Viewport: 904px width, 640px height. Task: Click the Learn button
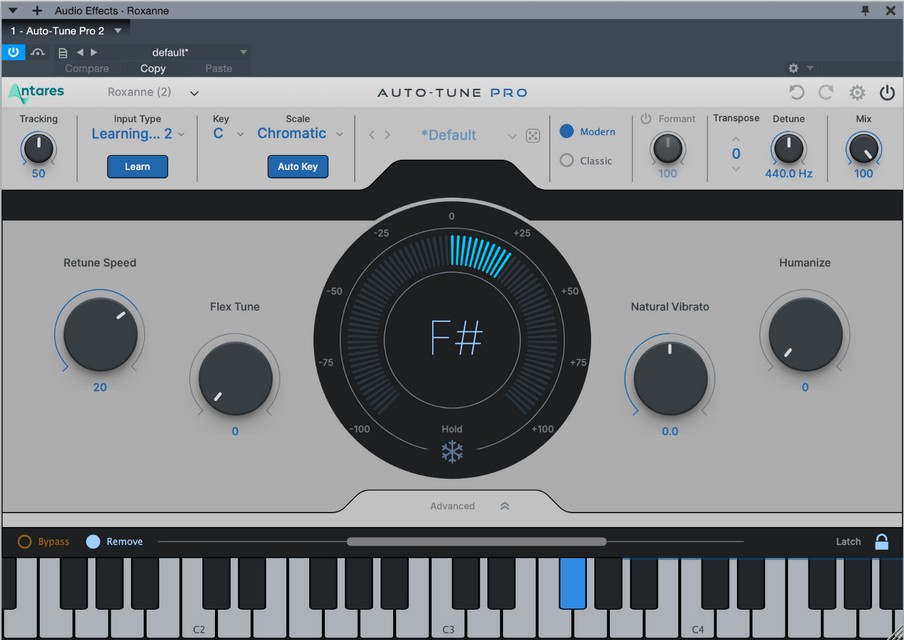(x=137, y=167)
